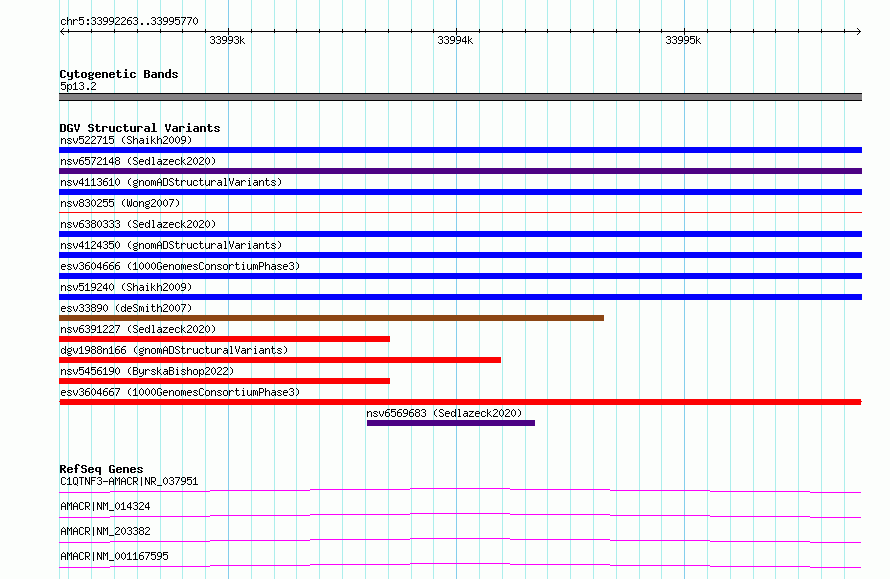Click the red bar for dgv1988n166

point(280,360)
